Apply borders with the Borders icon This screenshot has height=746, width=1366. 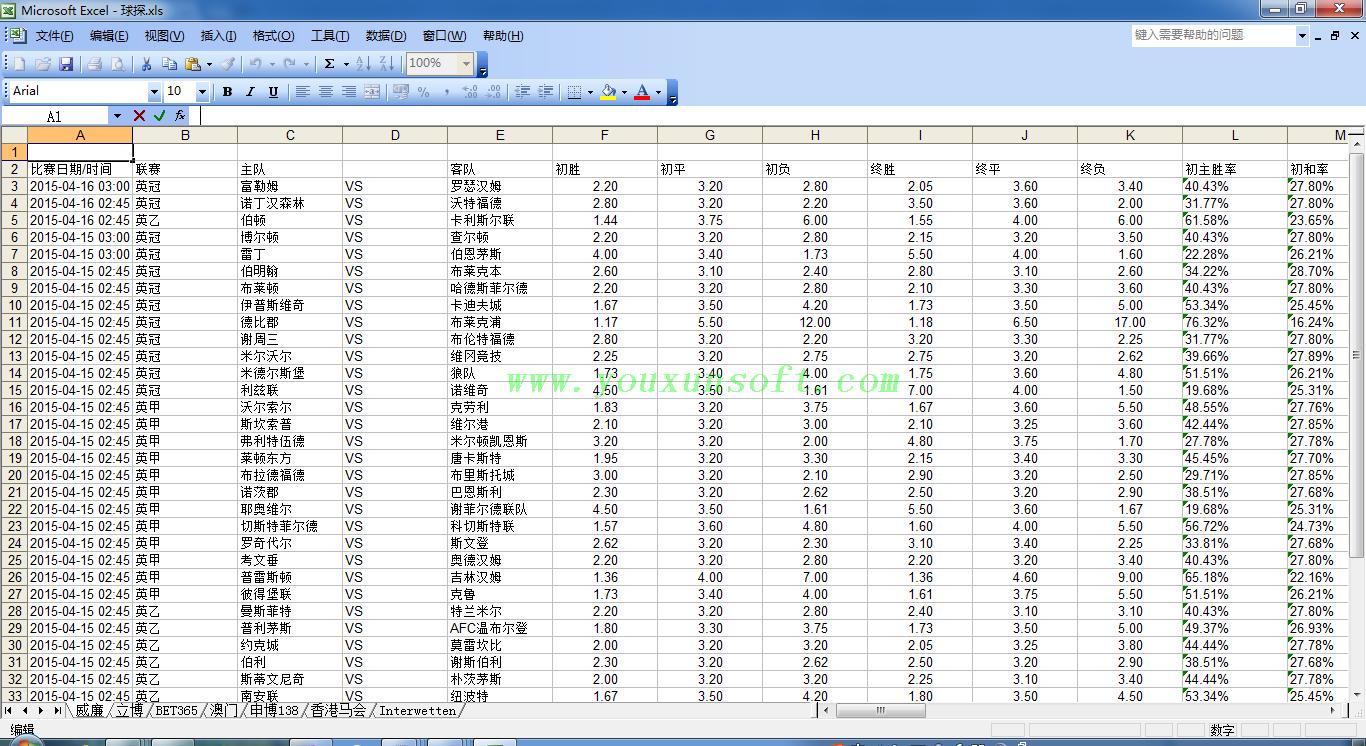click(574, 92)
